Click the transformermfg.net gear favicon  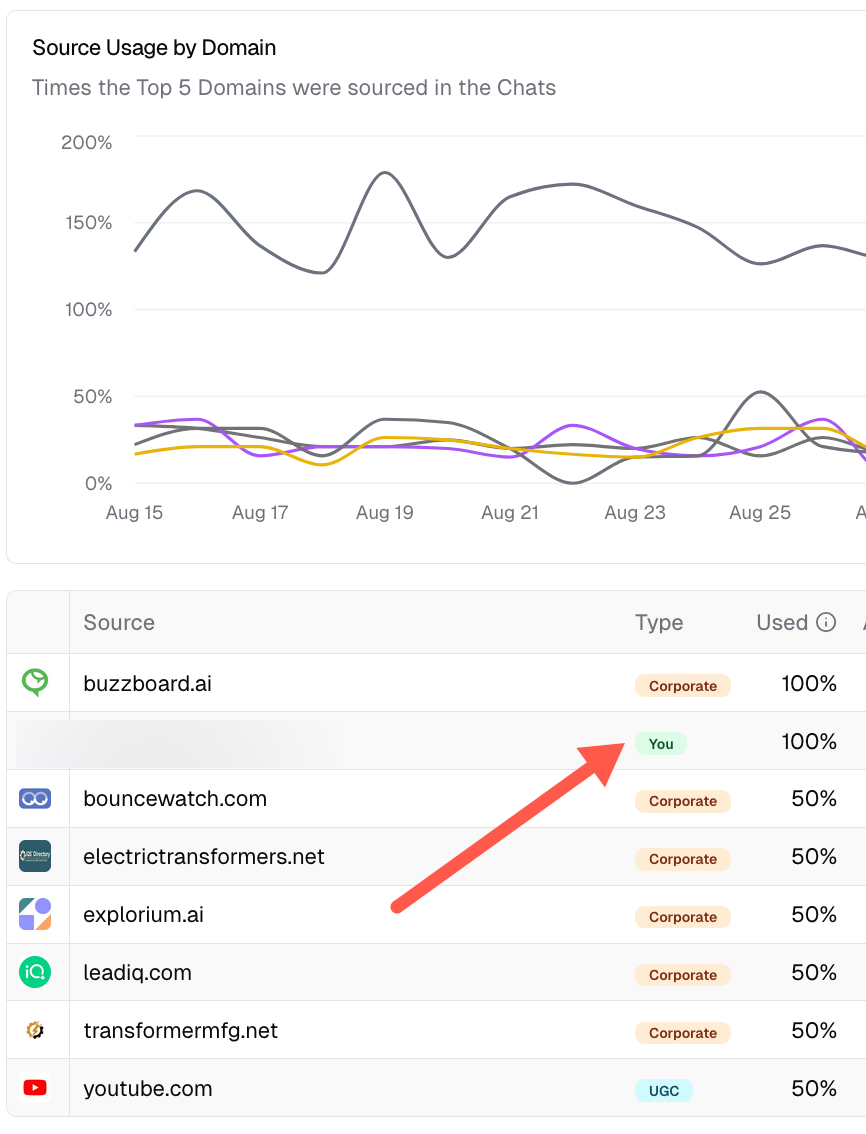pos(35,1030)
